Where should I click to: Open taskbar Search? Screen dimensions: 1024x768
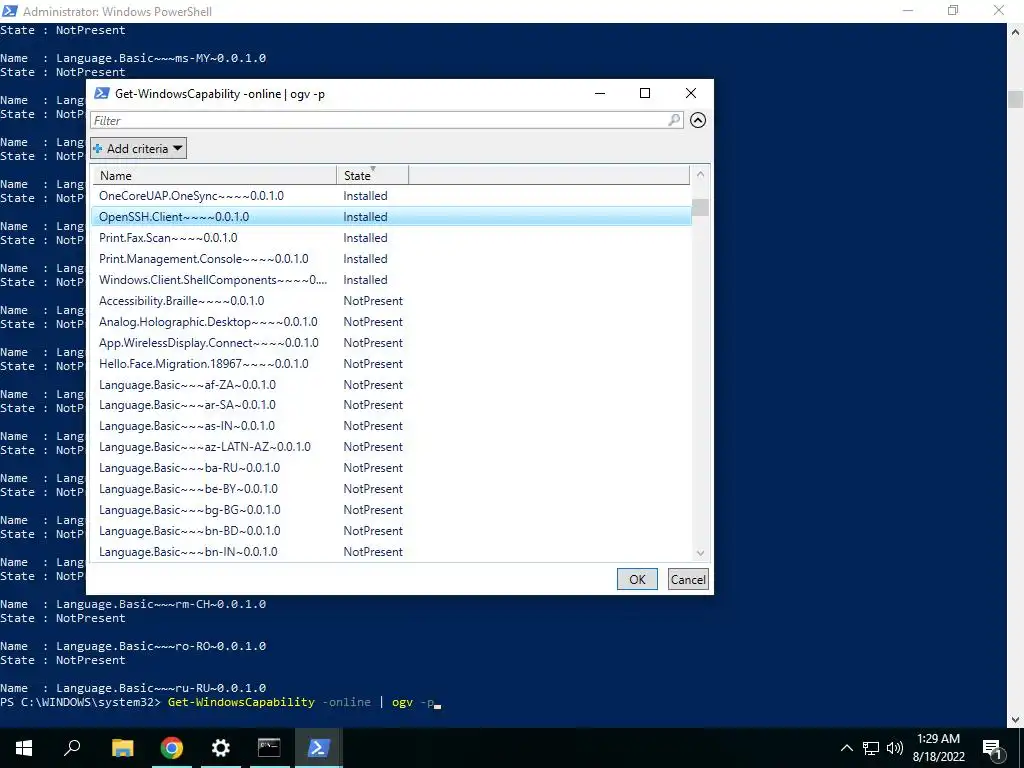click(x=72, y=748)
